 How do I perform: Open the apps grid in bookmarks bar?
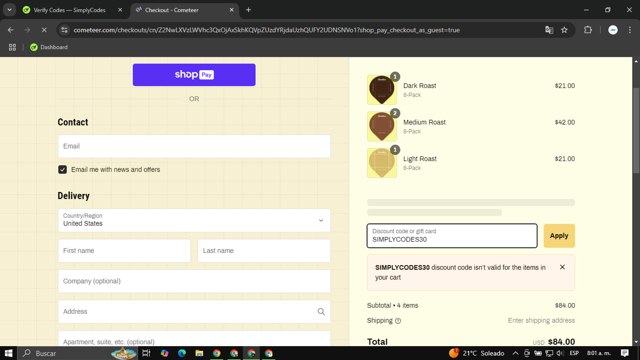click(12, 47)
